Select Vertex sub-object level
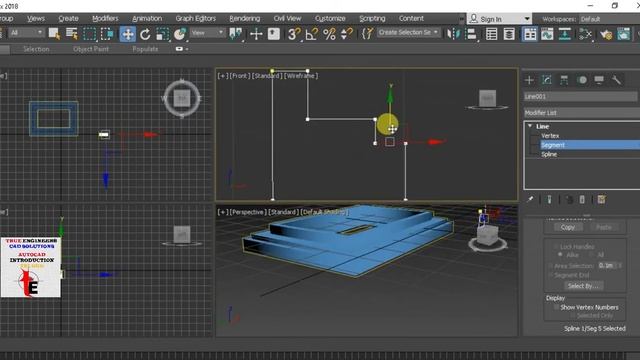The image size is (640, 360). coord(550,136)
